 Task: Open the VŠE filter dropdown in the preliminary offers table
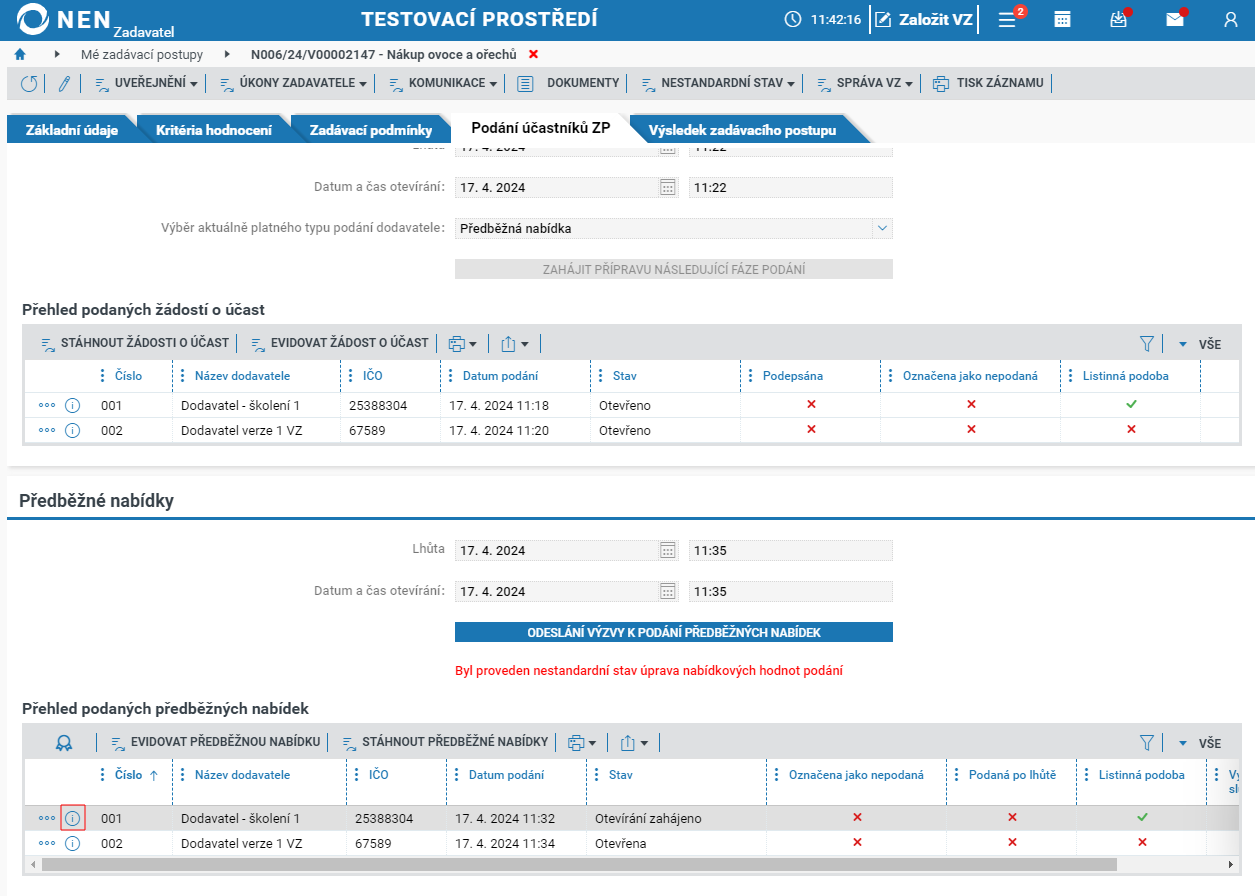click(x=1200, y=743)
